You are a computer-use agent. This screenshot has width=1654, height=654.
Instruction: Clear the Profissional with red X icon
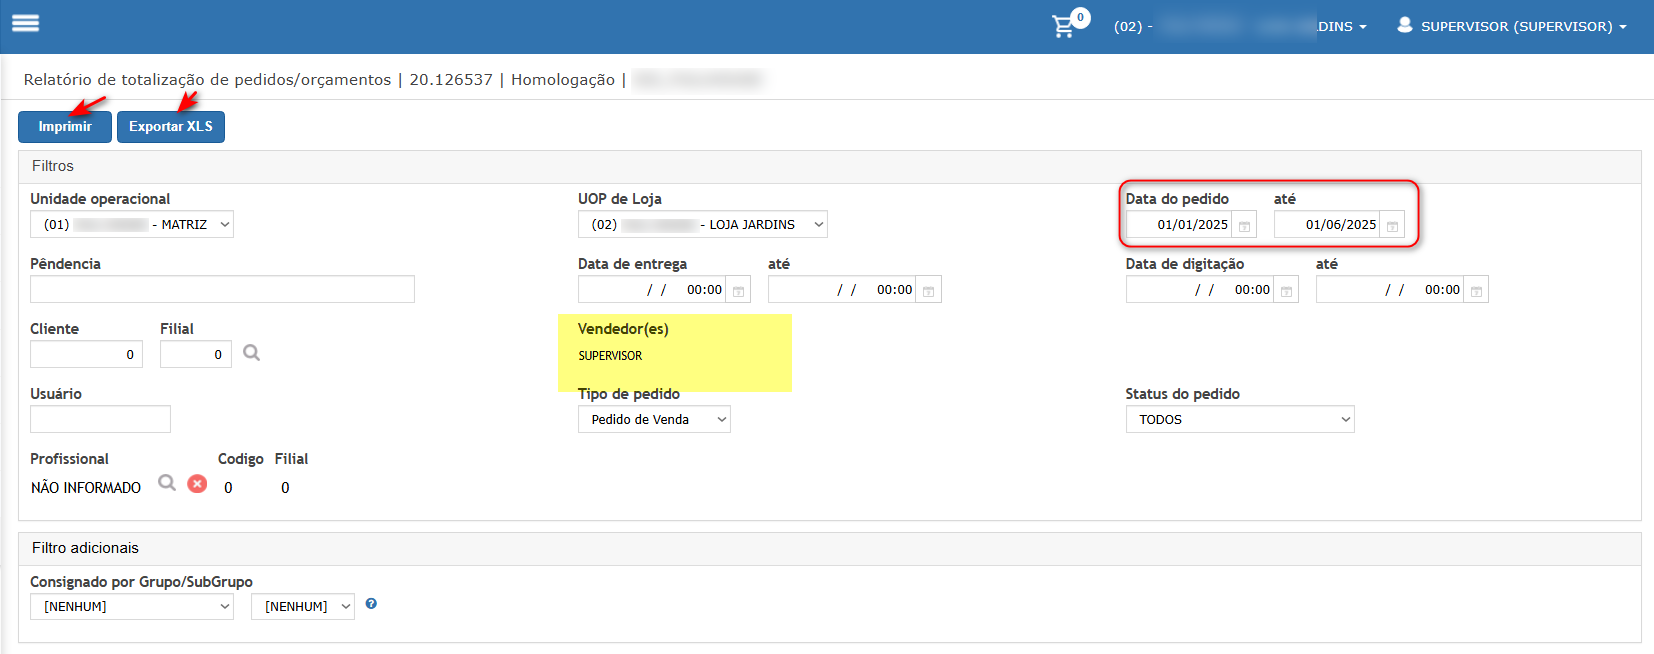198,484
